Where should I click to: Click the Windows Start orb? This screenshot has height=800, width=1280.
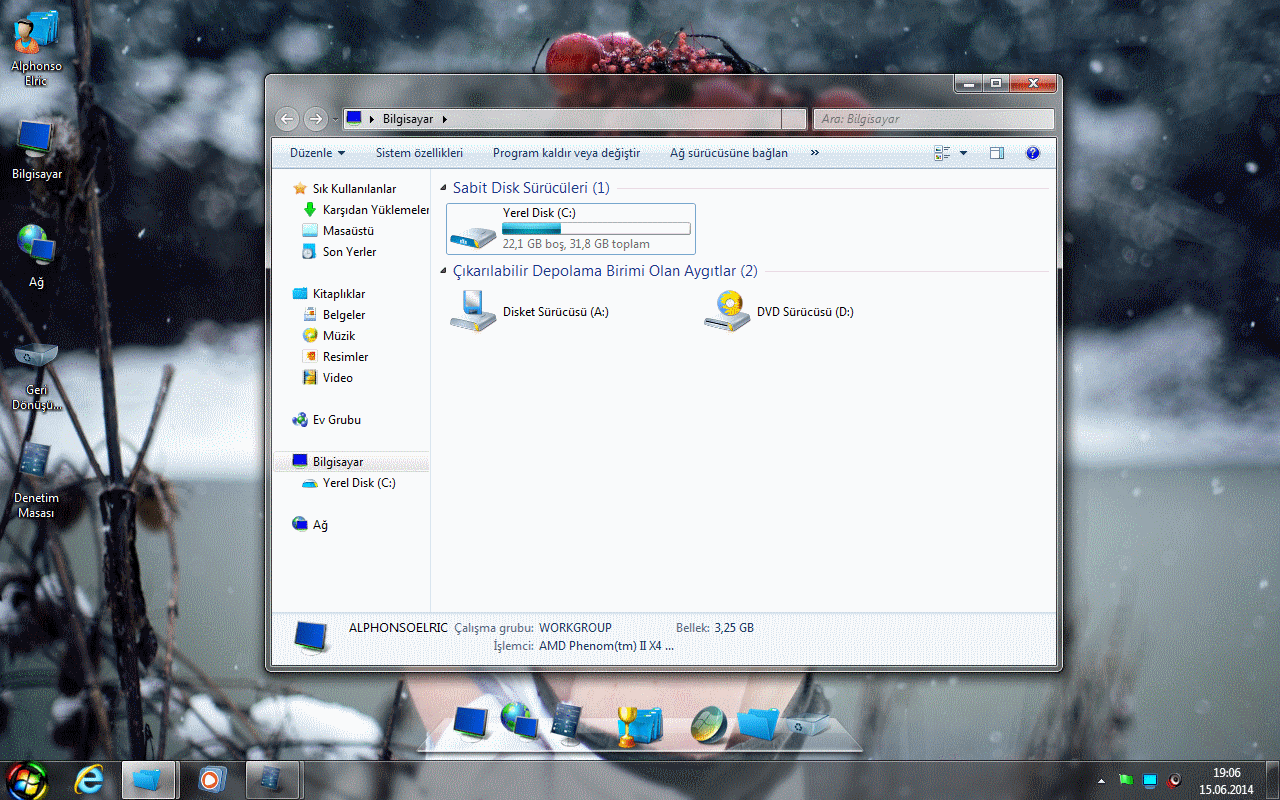coord(27,778)
